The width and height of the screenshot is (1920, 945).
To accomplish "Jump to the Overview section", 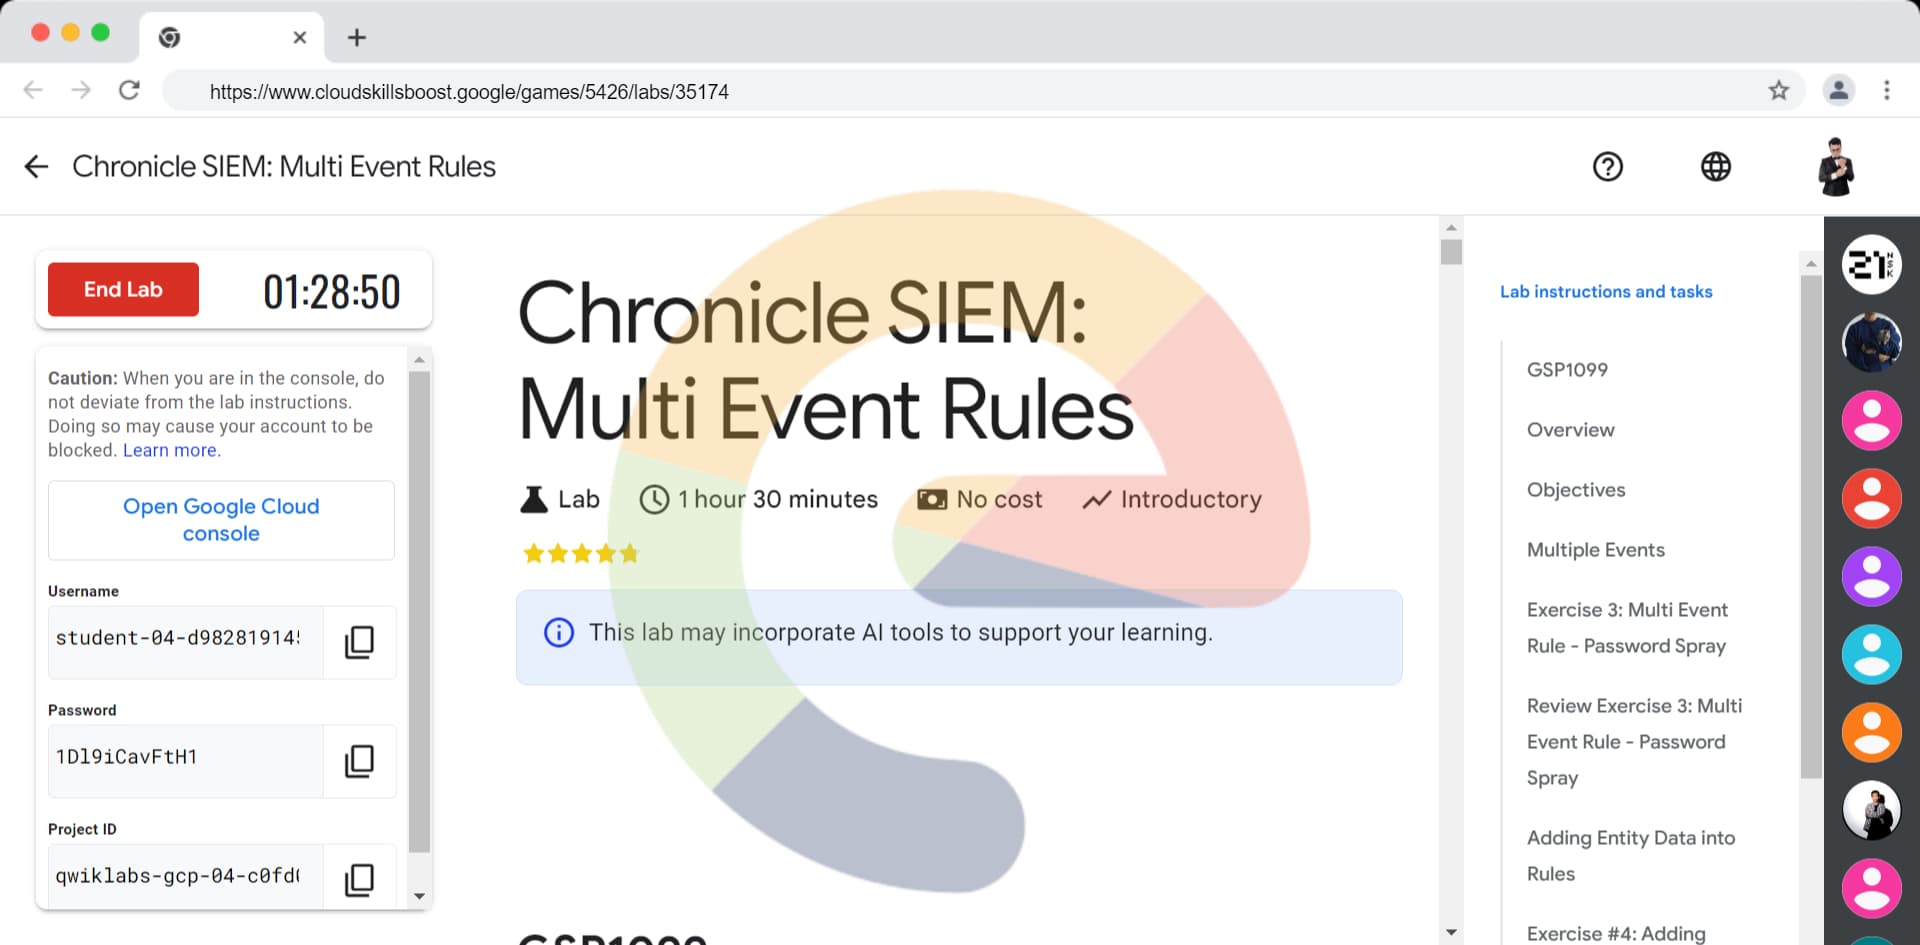I will coord(1570,430).
